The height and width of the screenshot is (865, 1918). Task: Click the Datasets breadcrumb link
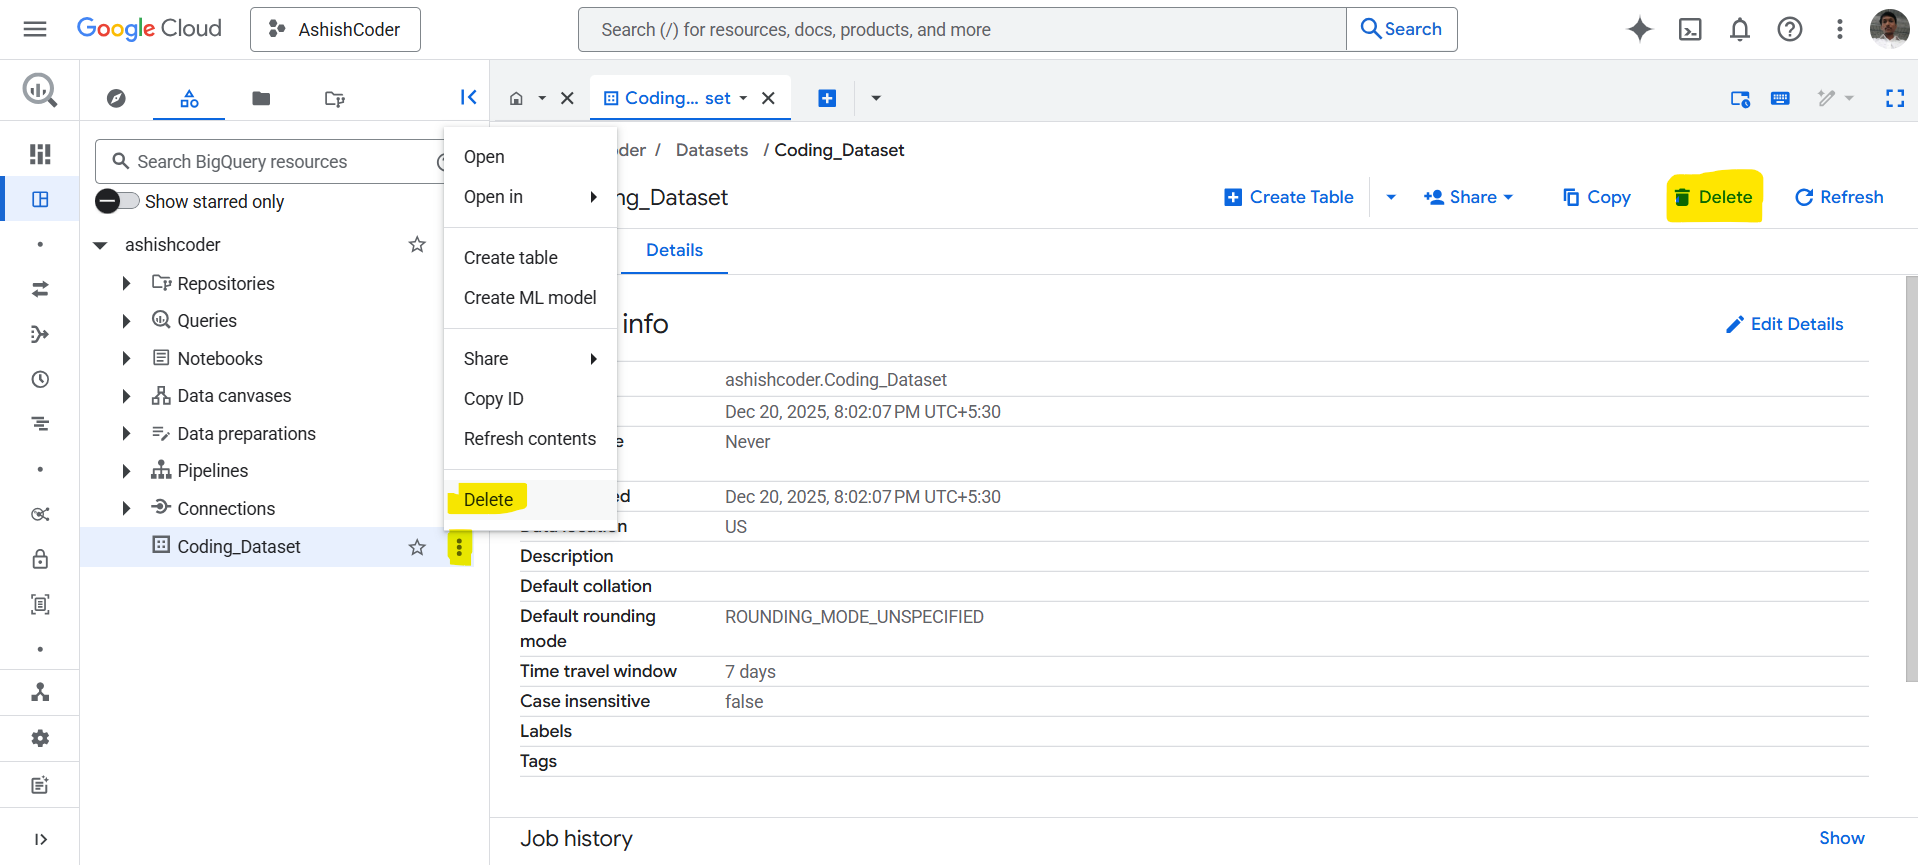click(x=712, y=150)
